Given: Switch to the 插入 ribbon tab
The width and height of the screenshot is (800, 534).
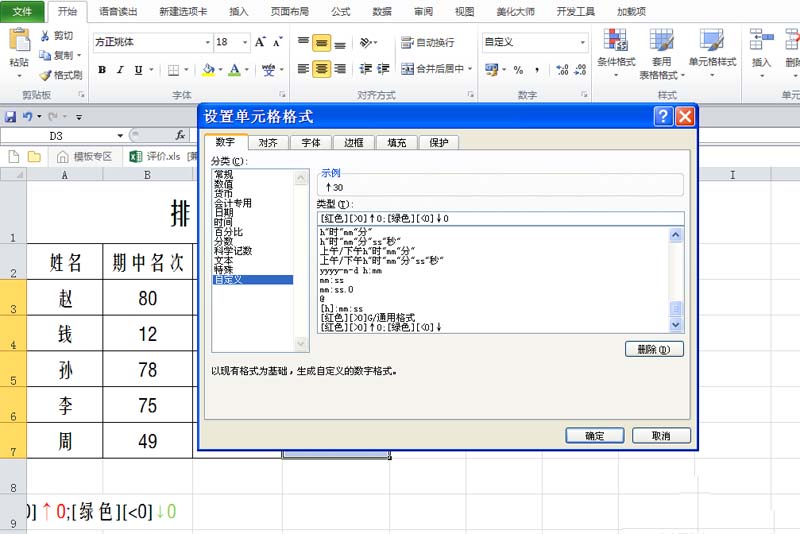Looking at the screenshot, I should [238, 11].
